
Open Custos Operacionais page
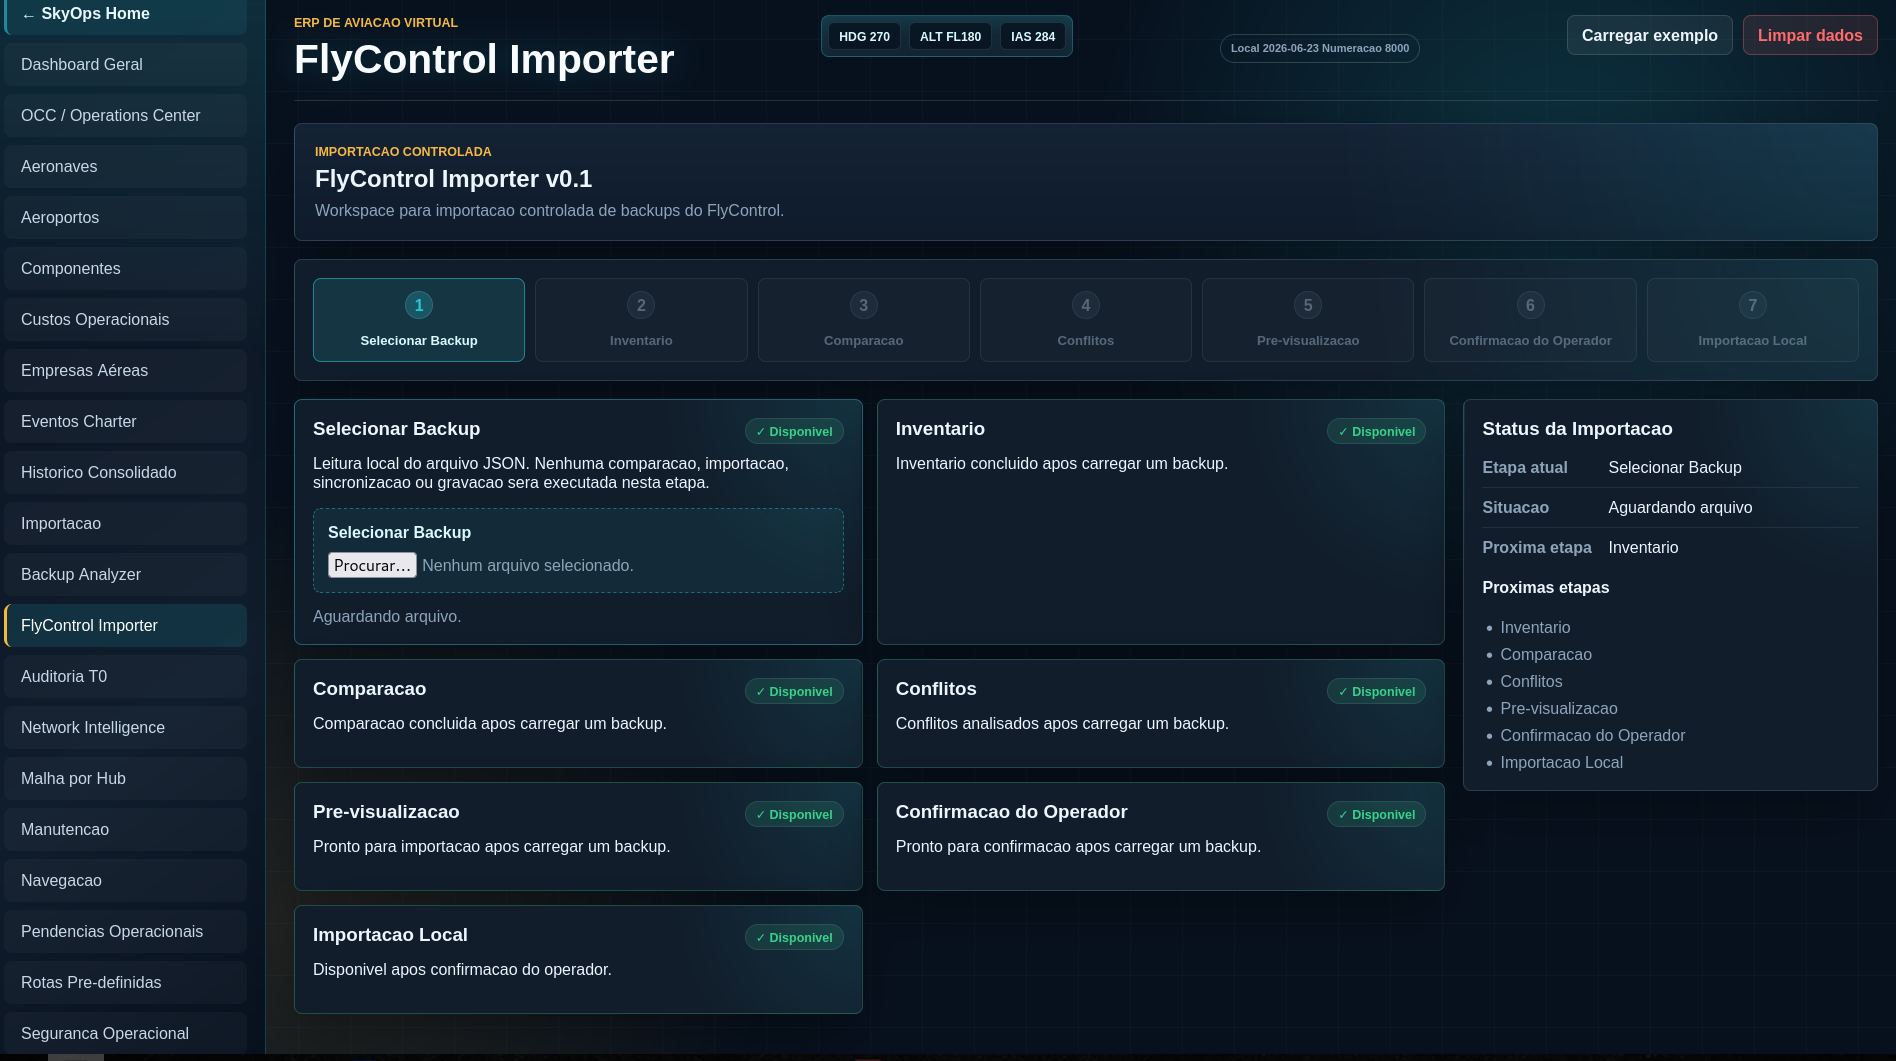[126, 319]
